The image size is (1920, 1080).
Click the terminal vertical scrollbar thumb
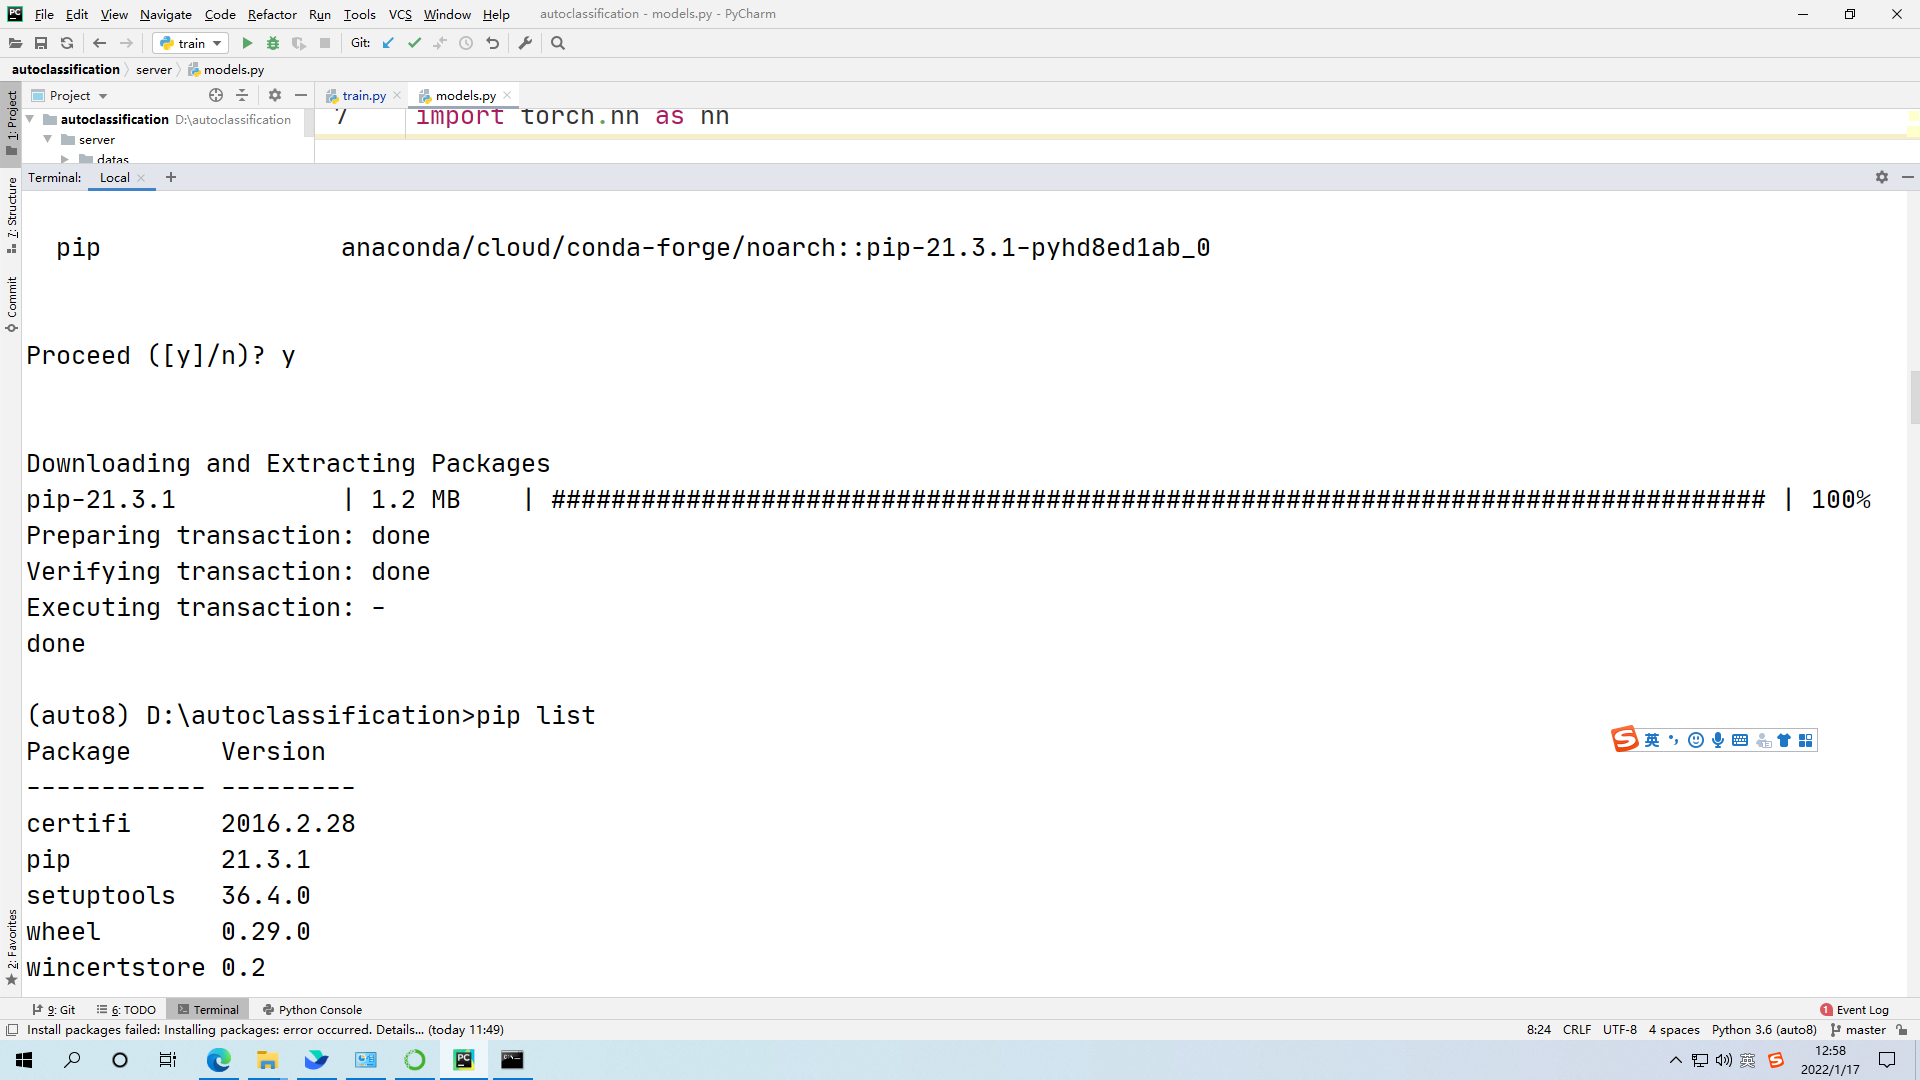tap(1914, 397)
